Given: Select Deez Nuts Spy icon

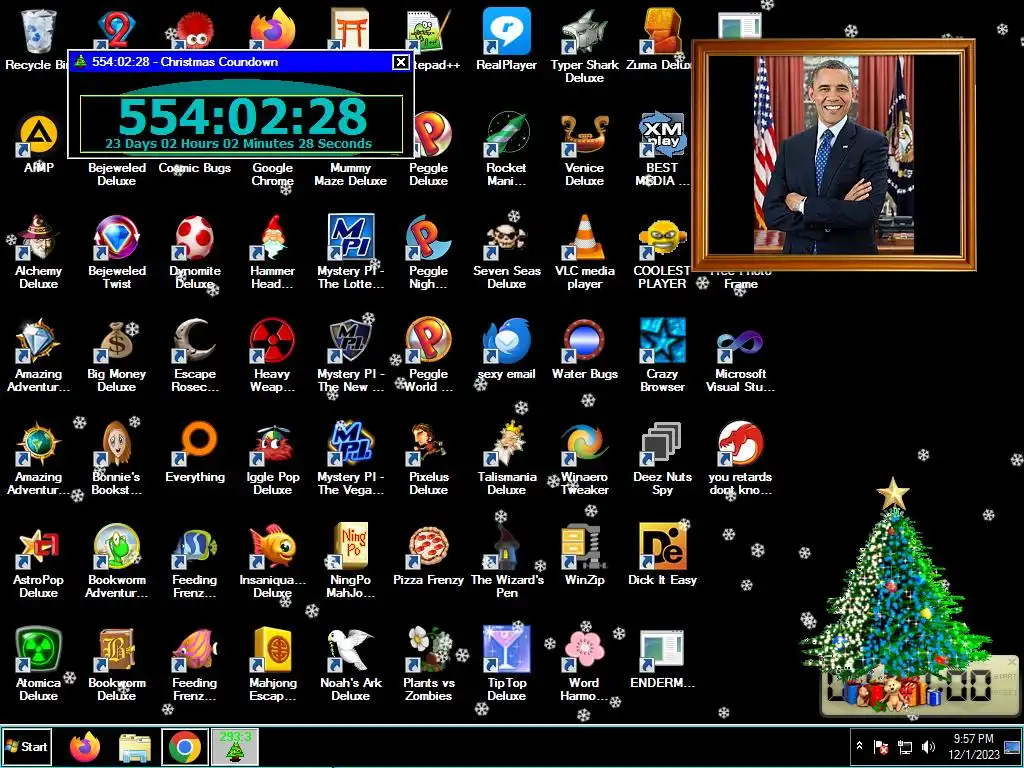Looking at the screenshot, I should click(662, 444).
